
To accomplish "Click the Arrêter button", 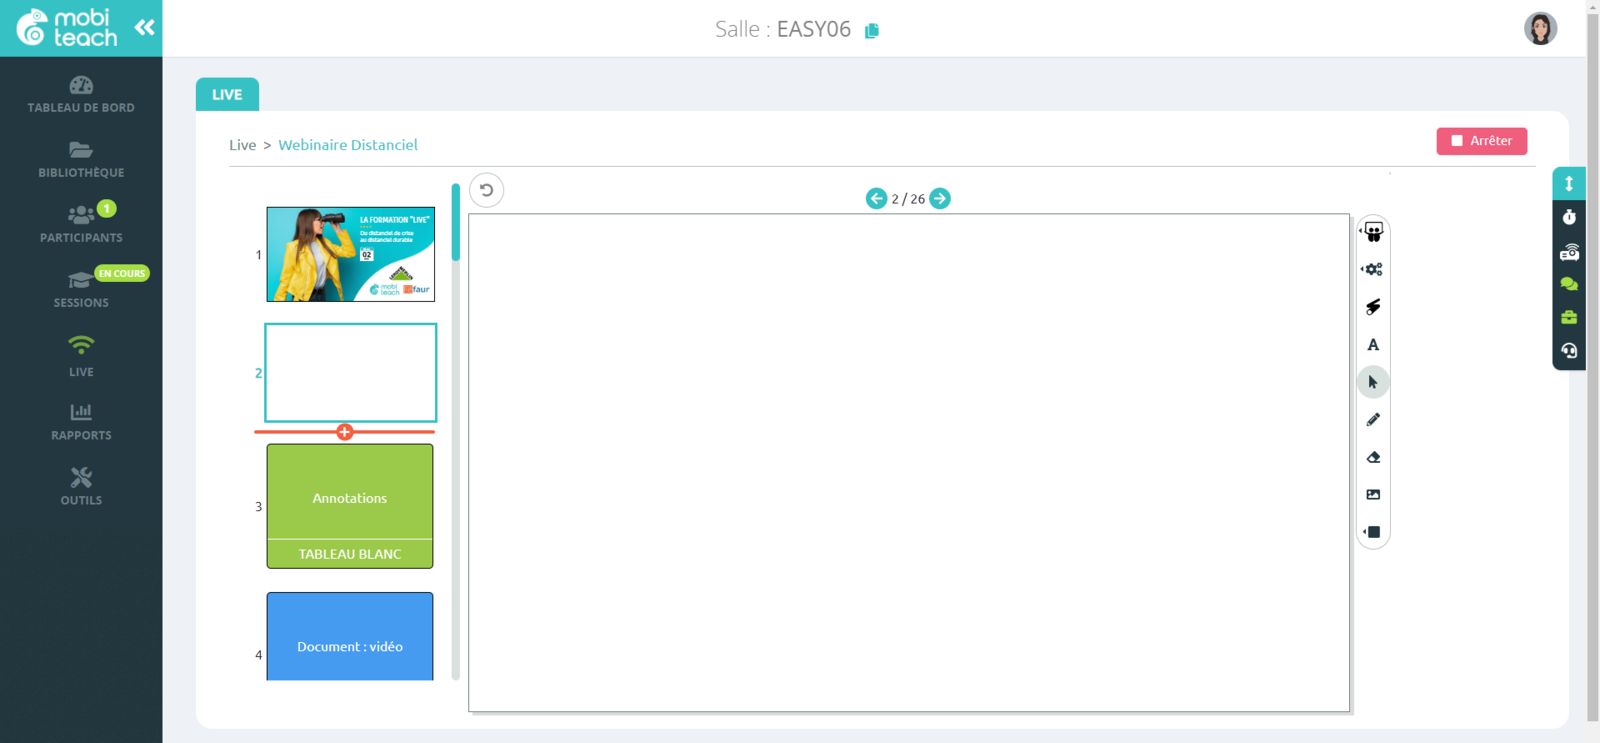I will pyautogui.click(x=1481, y=141).
